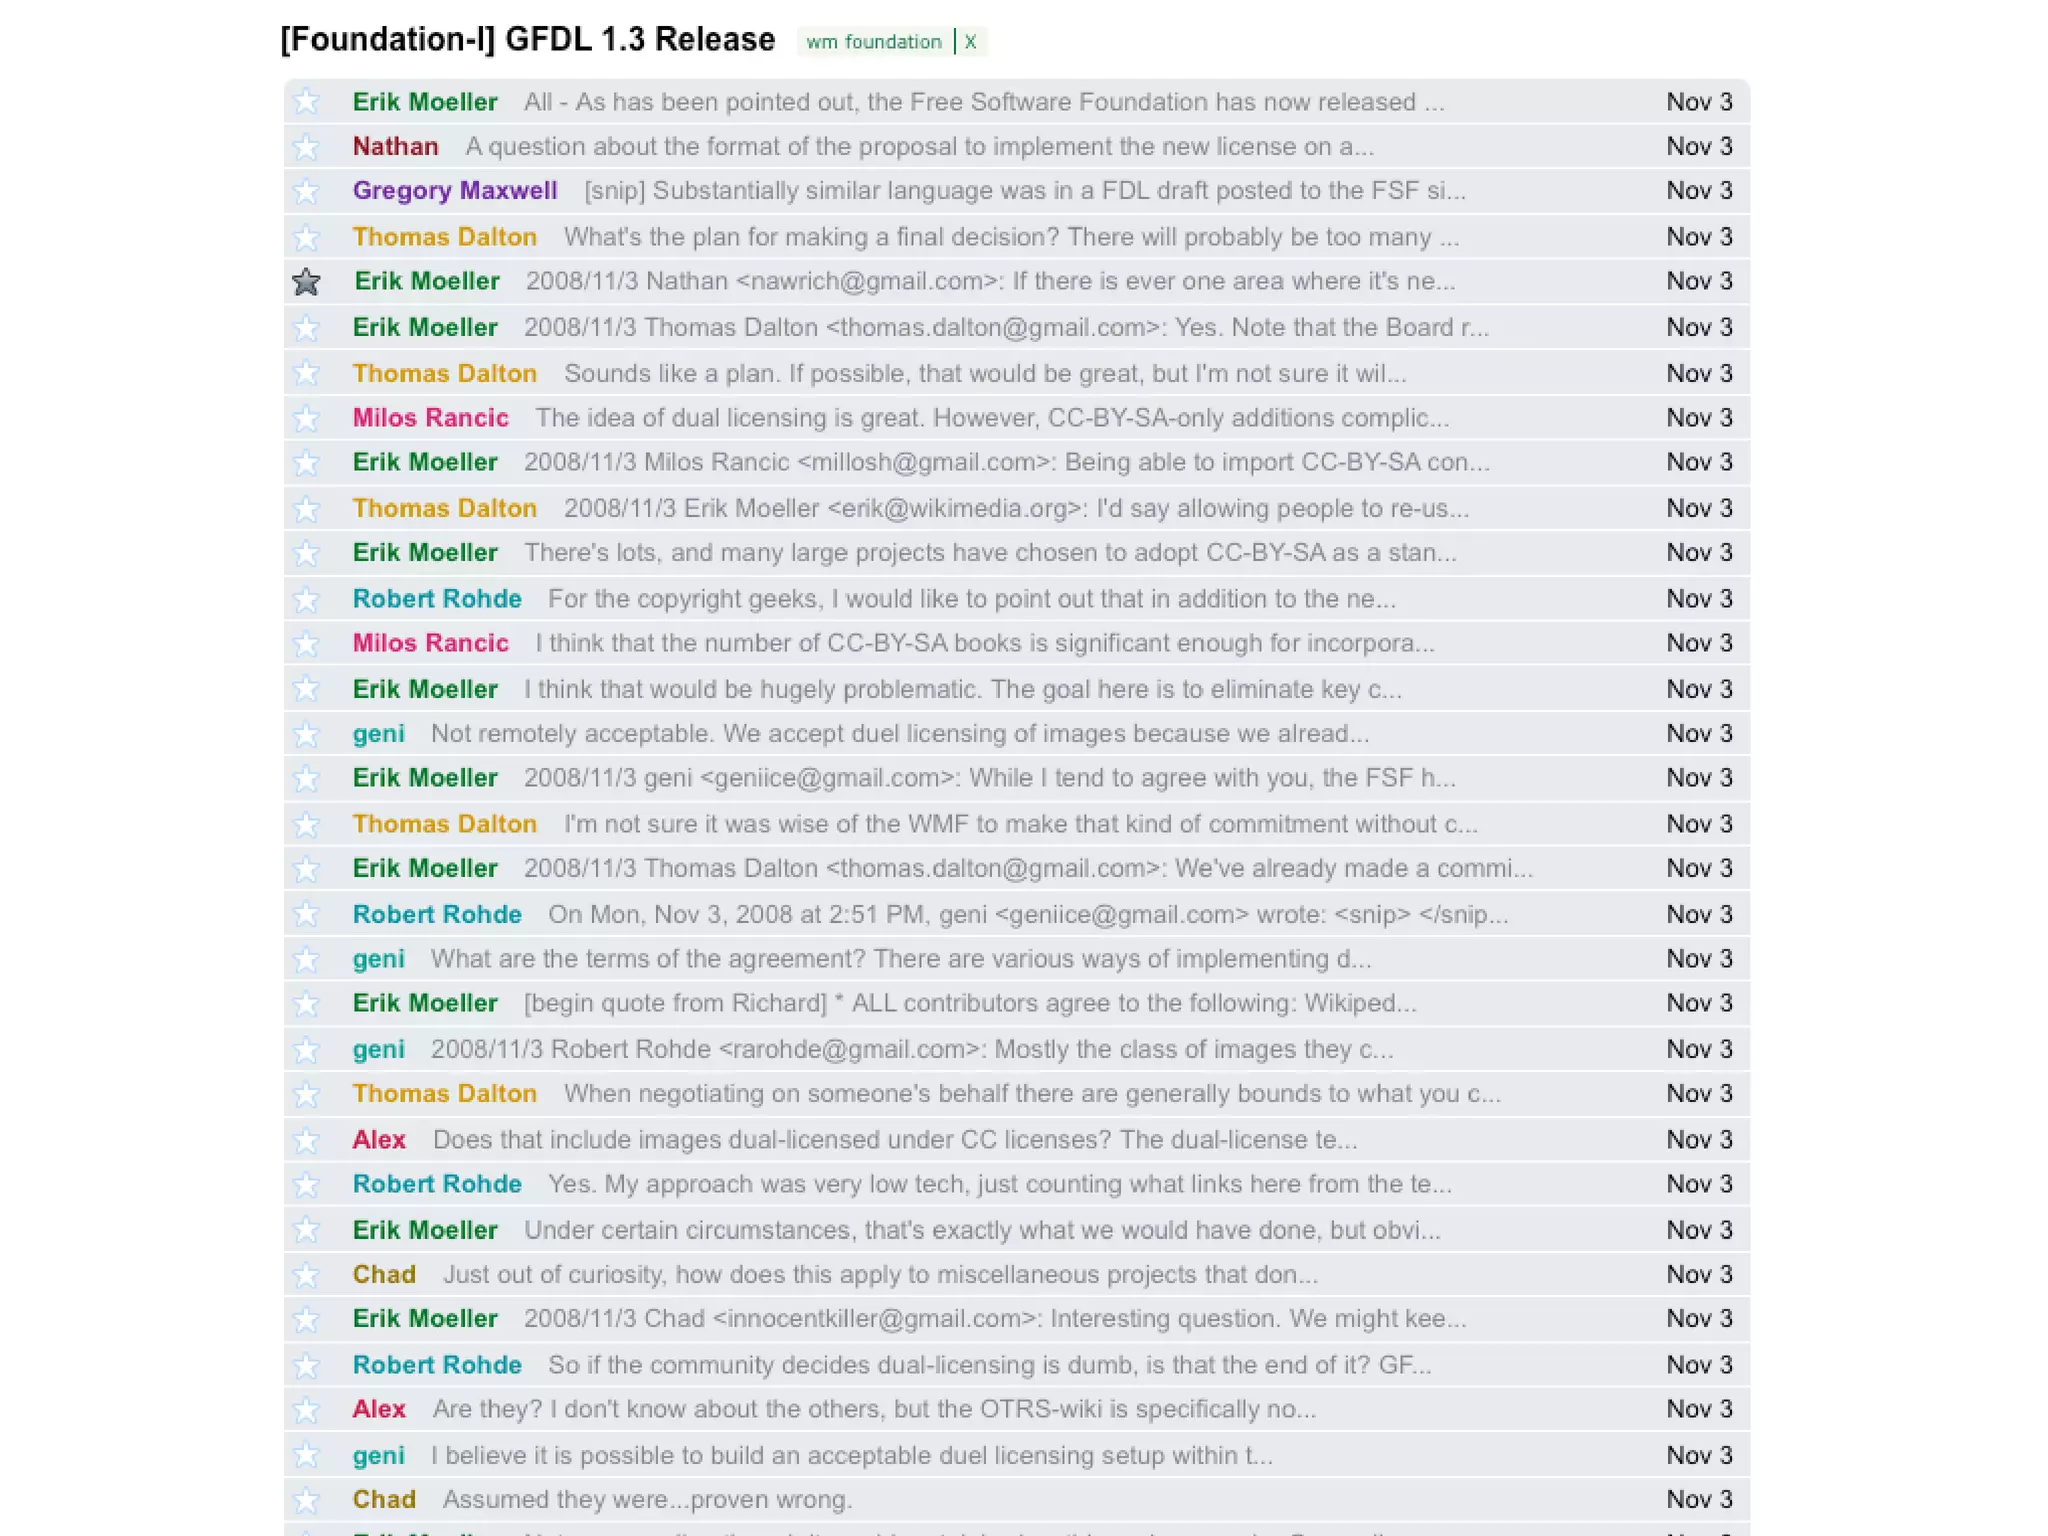
Task: Star Nathan's message about proposal format
Action: pos(306,147)
